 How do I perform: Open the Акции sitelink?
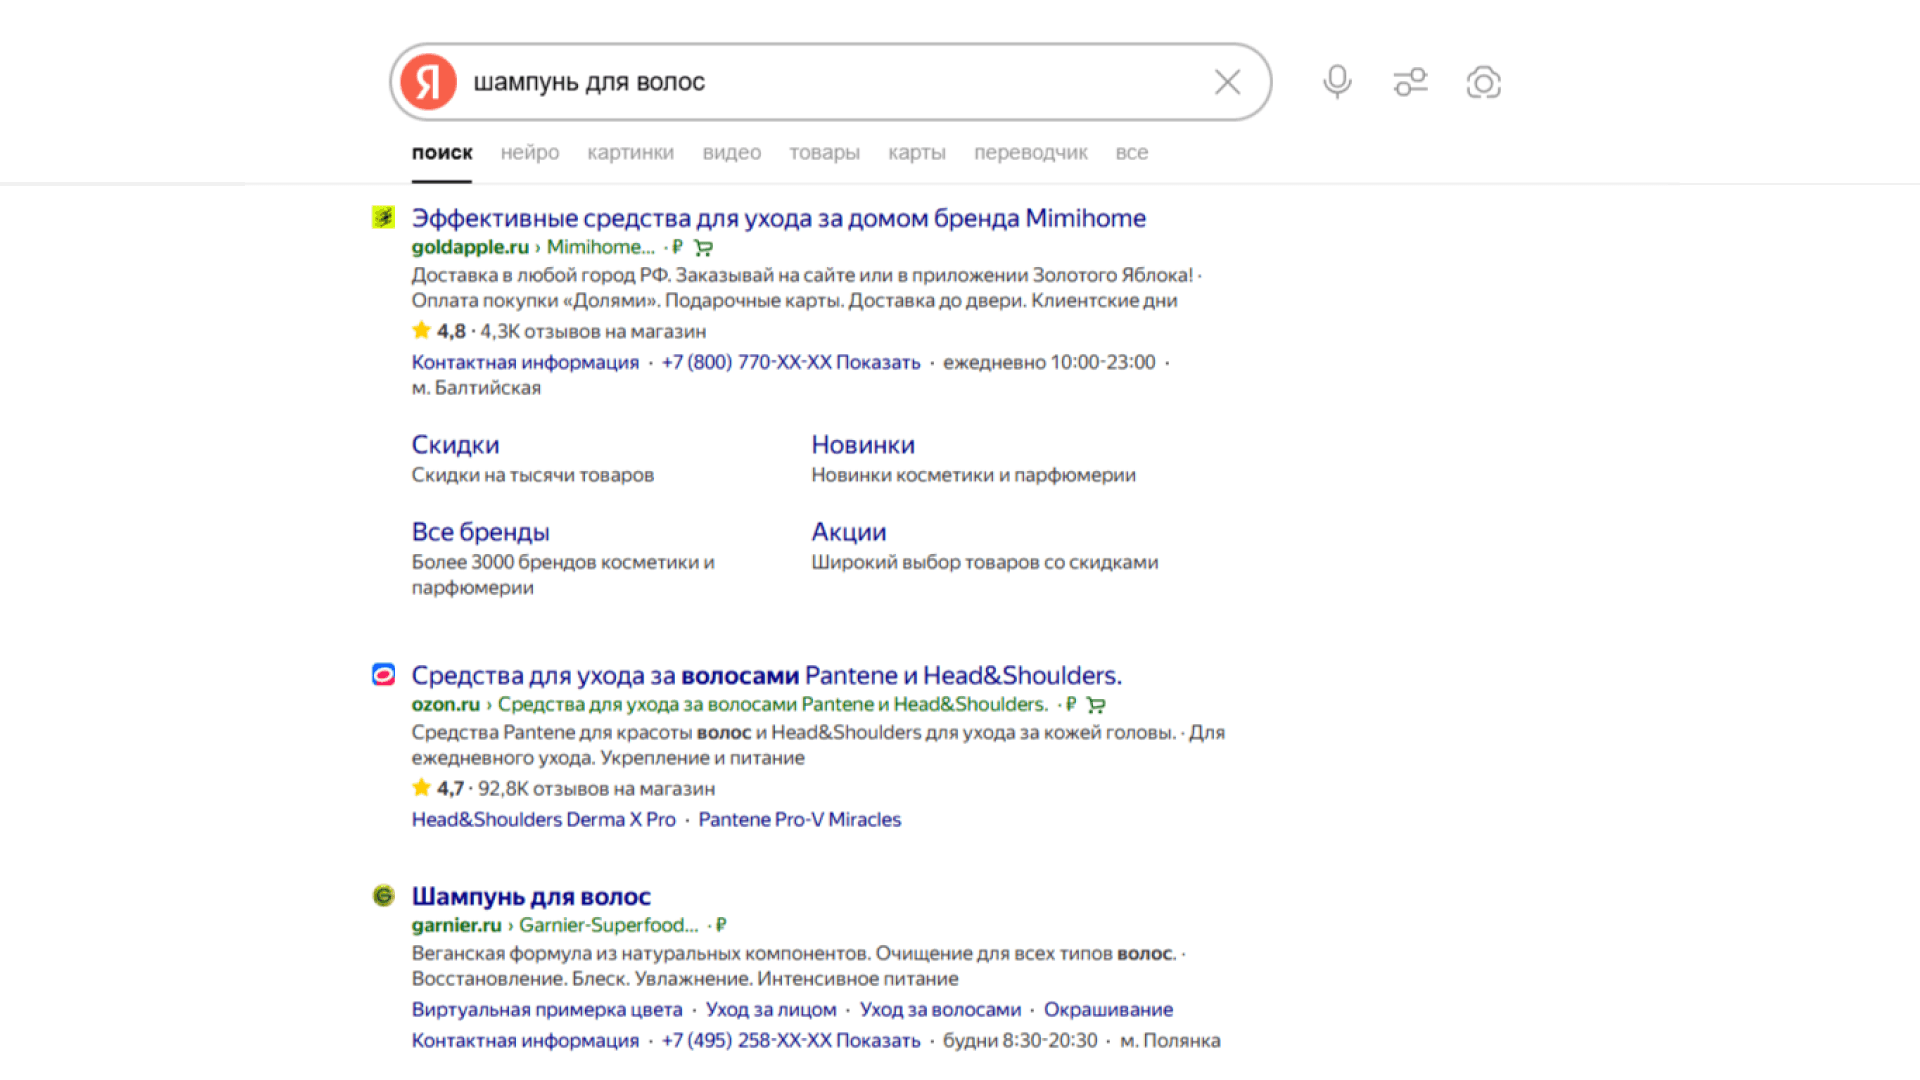pos(848,532)
